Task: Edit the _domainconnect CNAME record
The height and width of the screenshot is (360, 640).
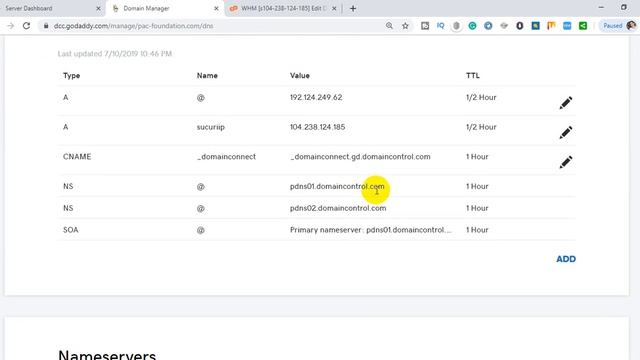Action: (x=565, y=162)
